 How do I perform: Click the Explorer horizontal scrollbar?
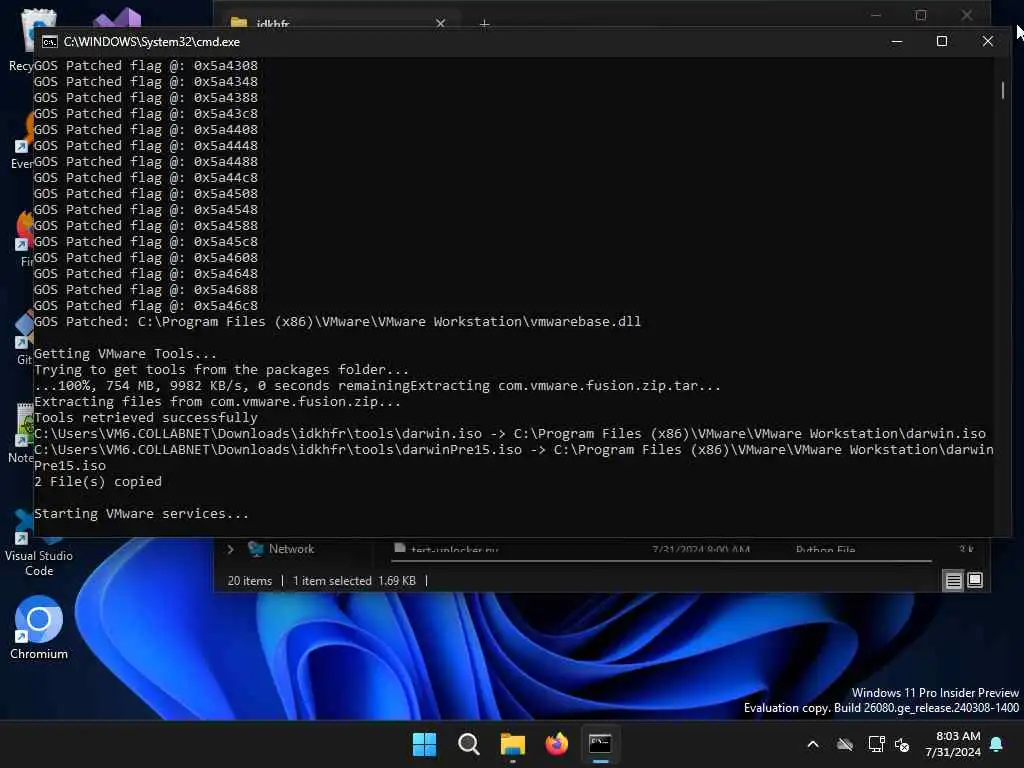point(662,560)
